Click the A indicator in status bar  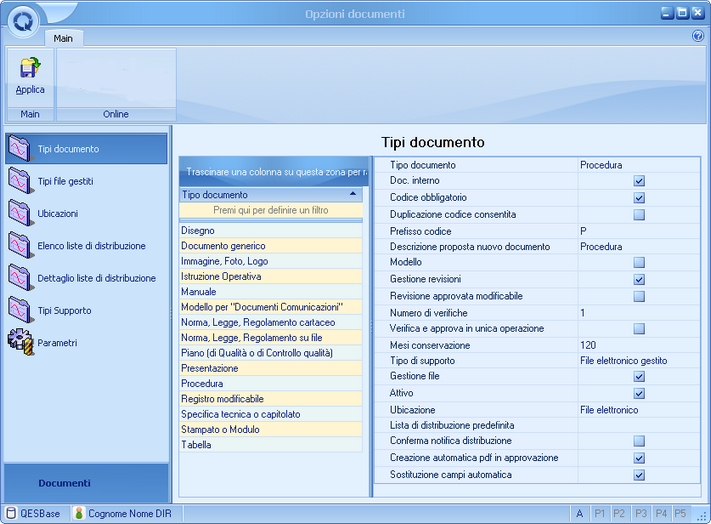(x=580, y=513)
